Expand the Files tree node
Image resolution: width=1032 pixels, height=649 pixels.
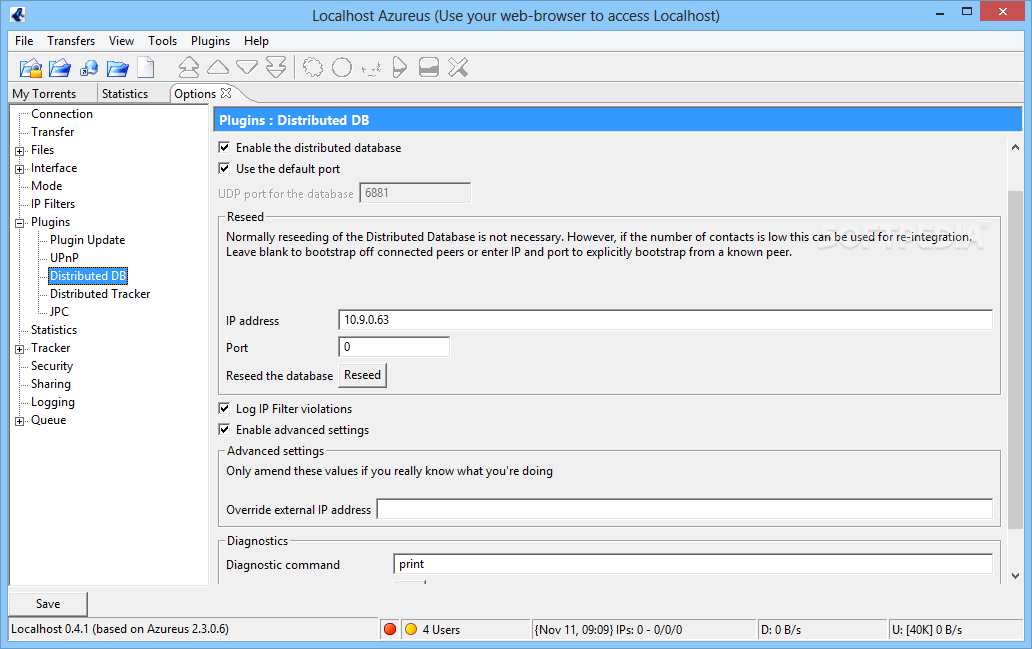coord(20,151)
